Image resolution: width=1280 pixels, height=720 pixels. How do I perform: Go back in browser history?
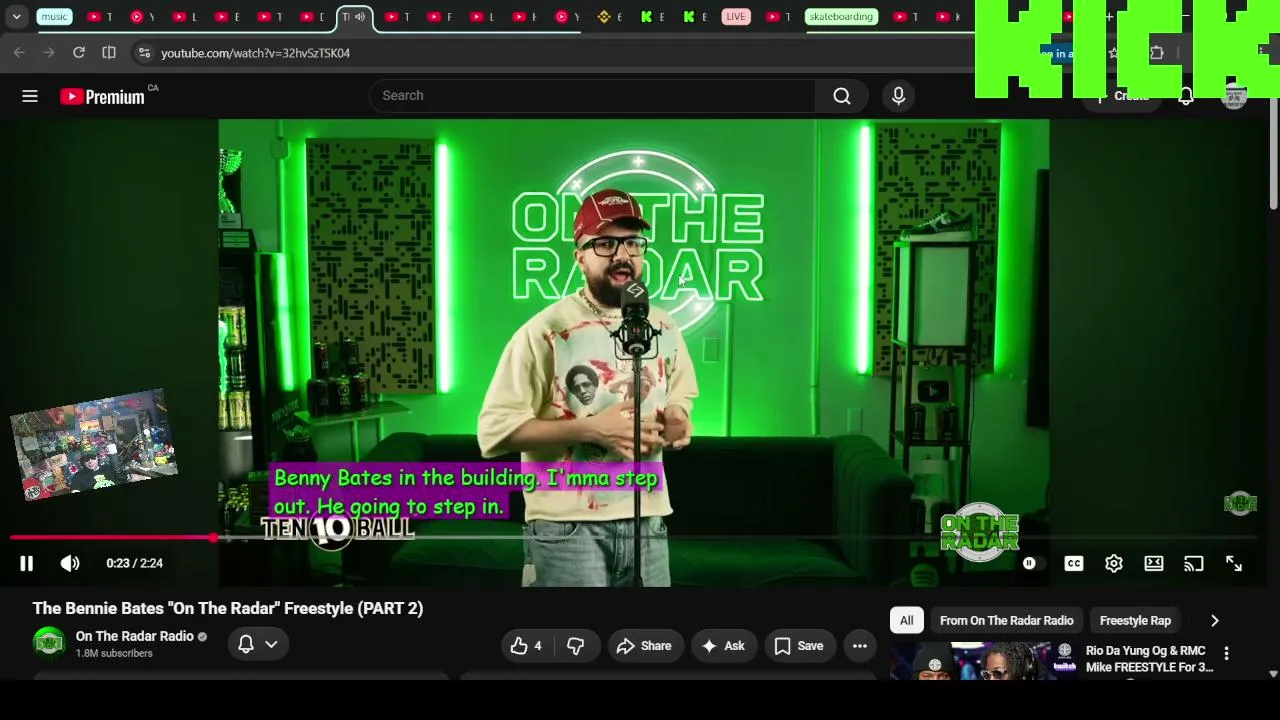coord(19,53)
